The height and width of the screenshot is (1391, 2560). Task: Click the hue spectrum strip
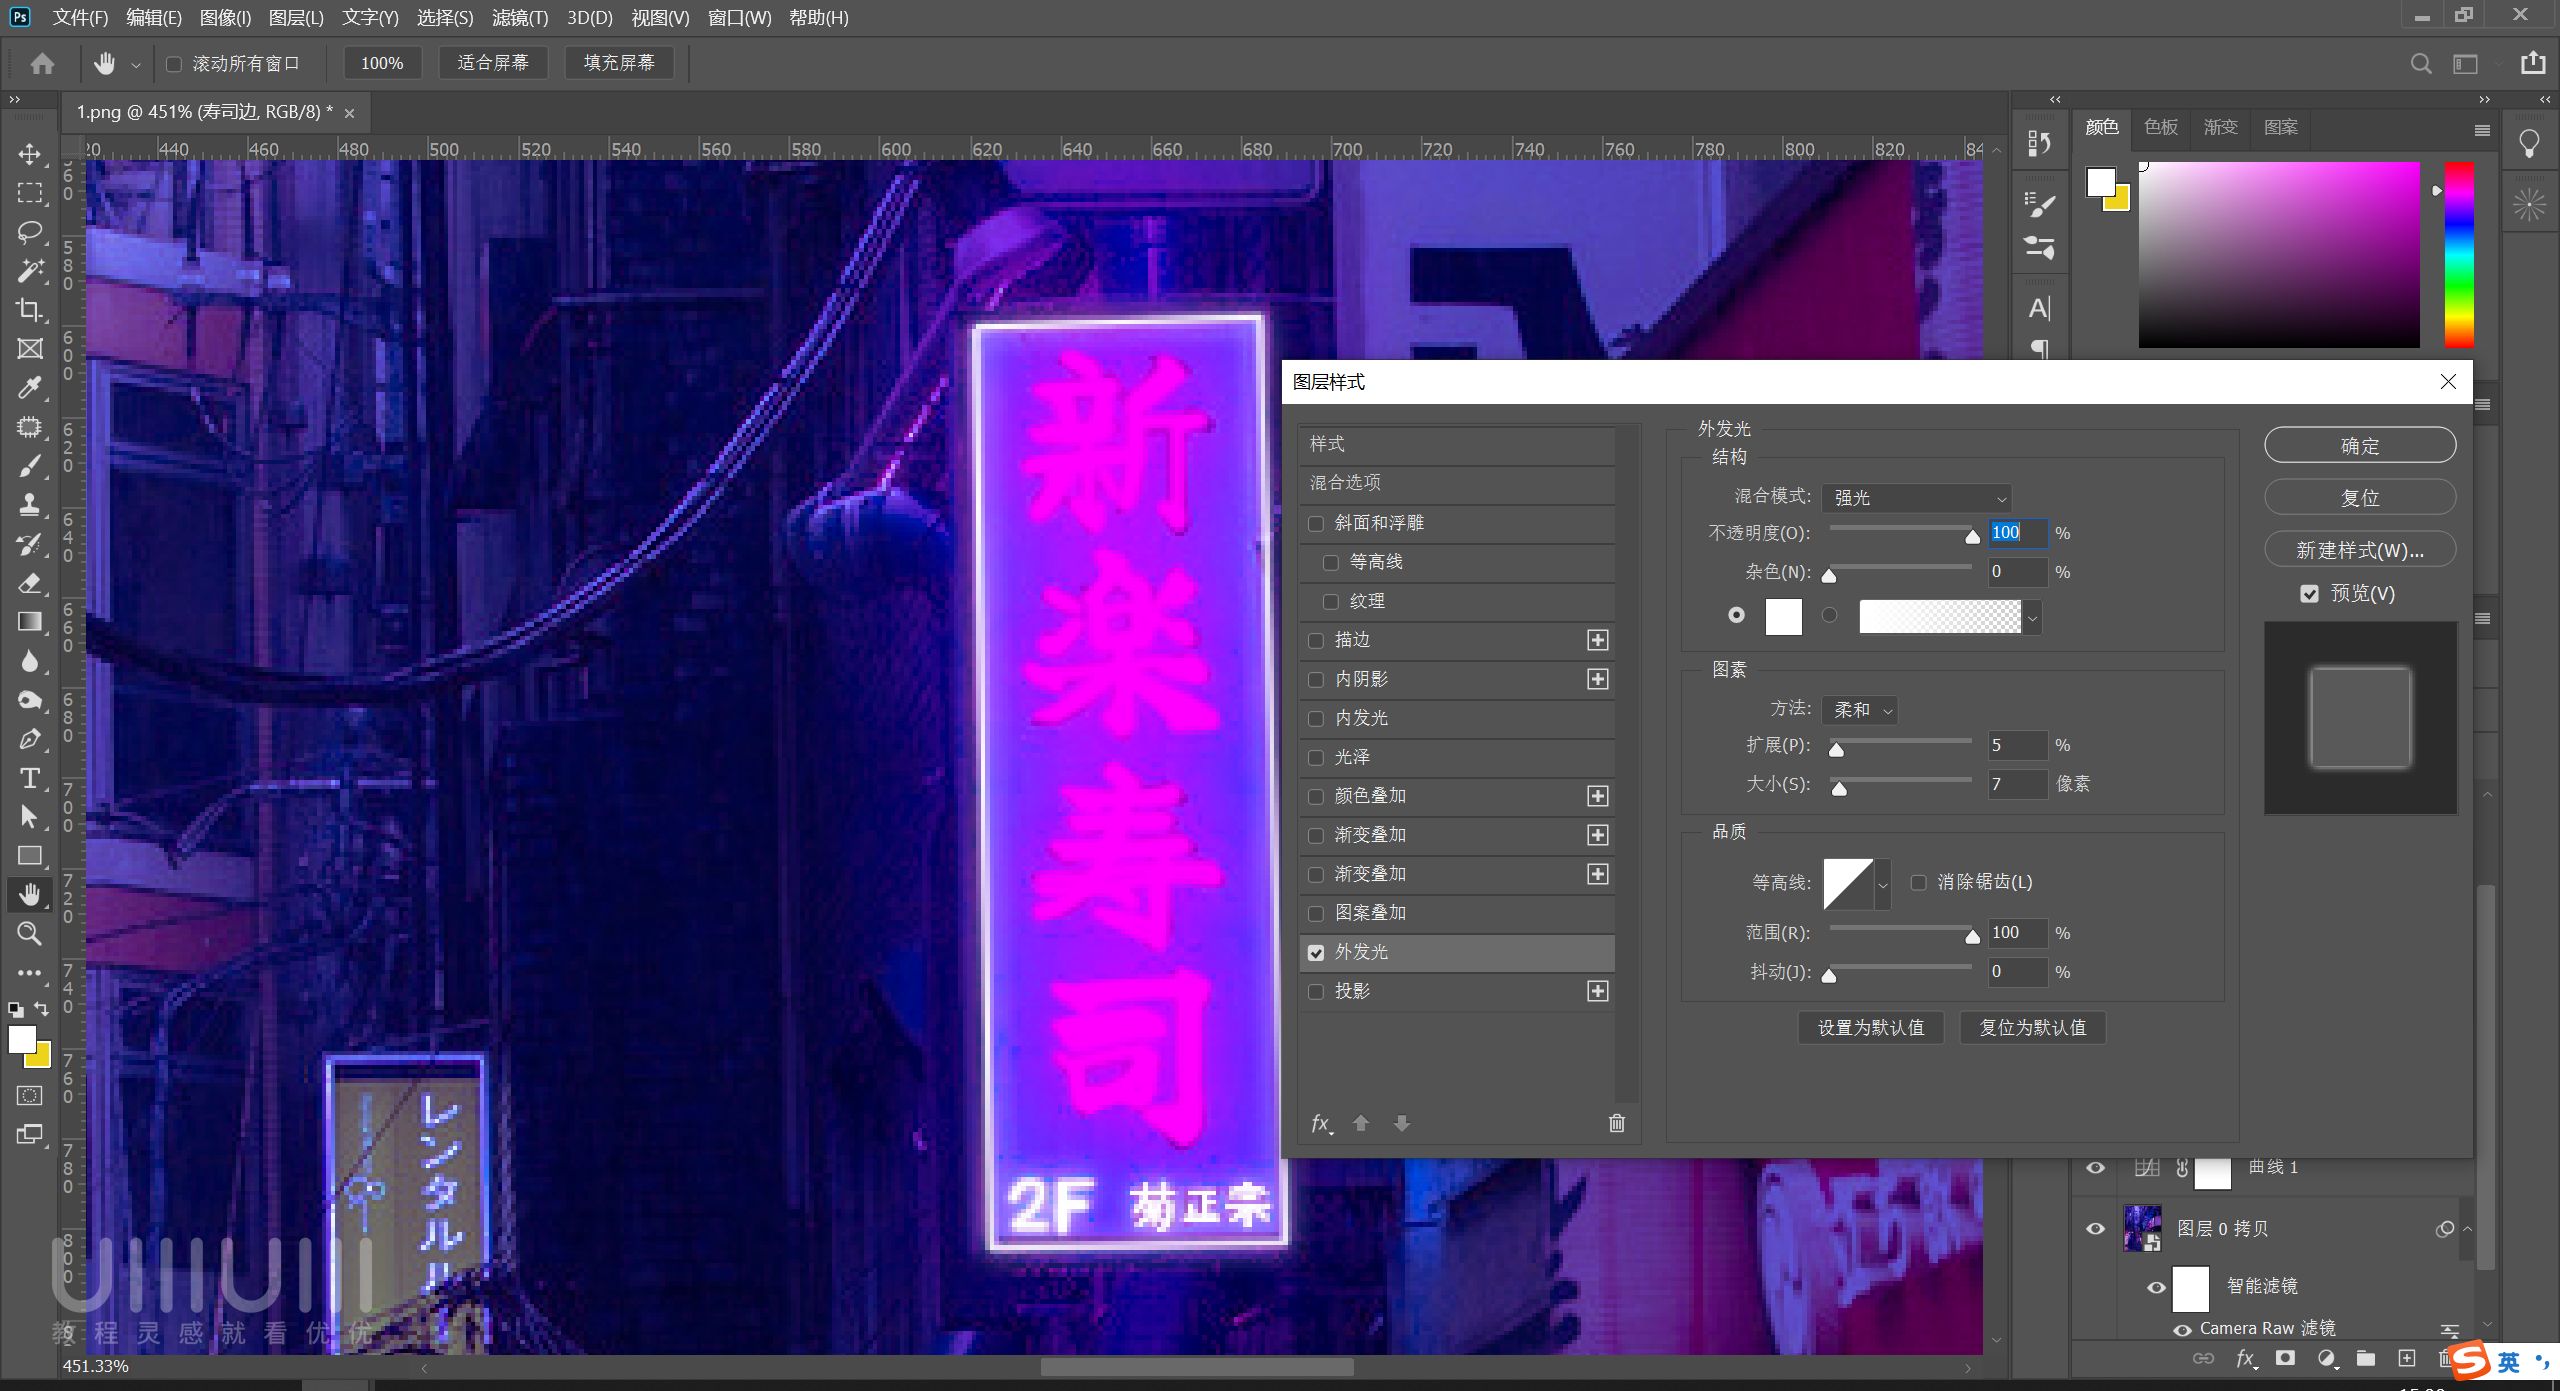pos(2459,255)
